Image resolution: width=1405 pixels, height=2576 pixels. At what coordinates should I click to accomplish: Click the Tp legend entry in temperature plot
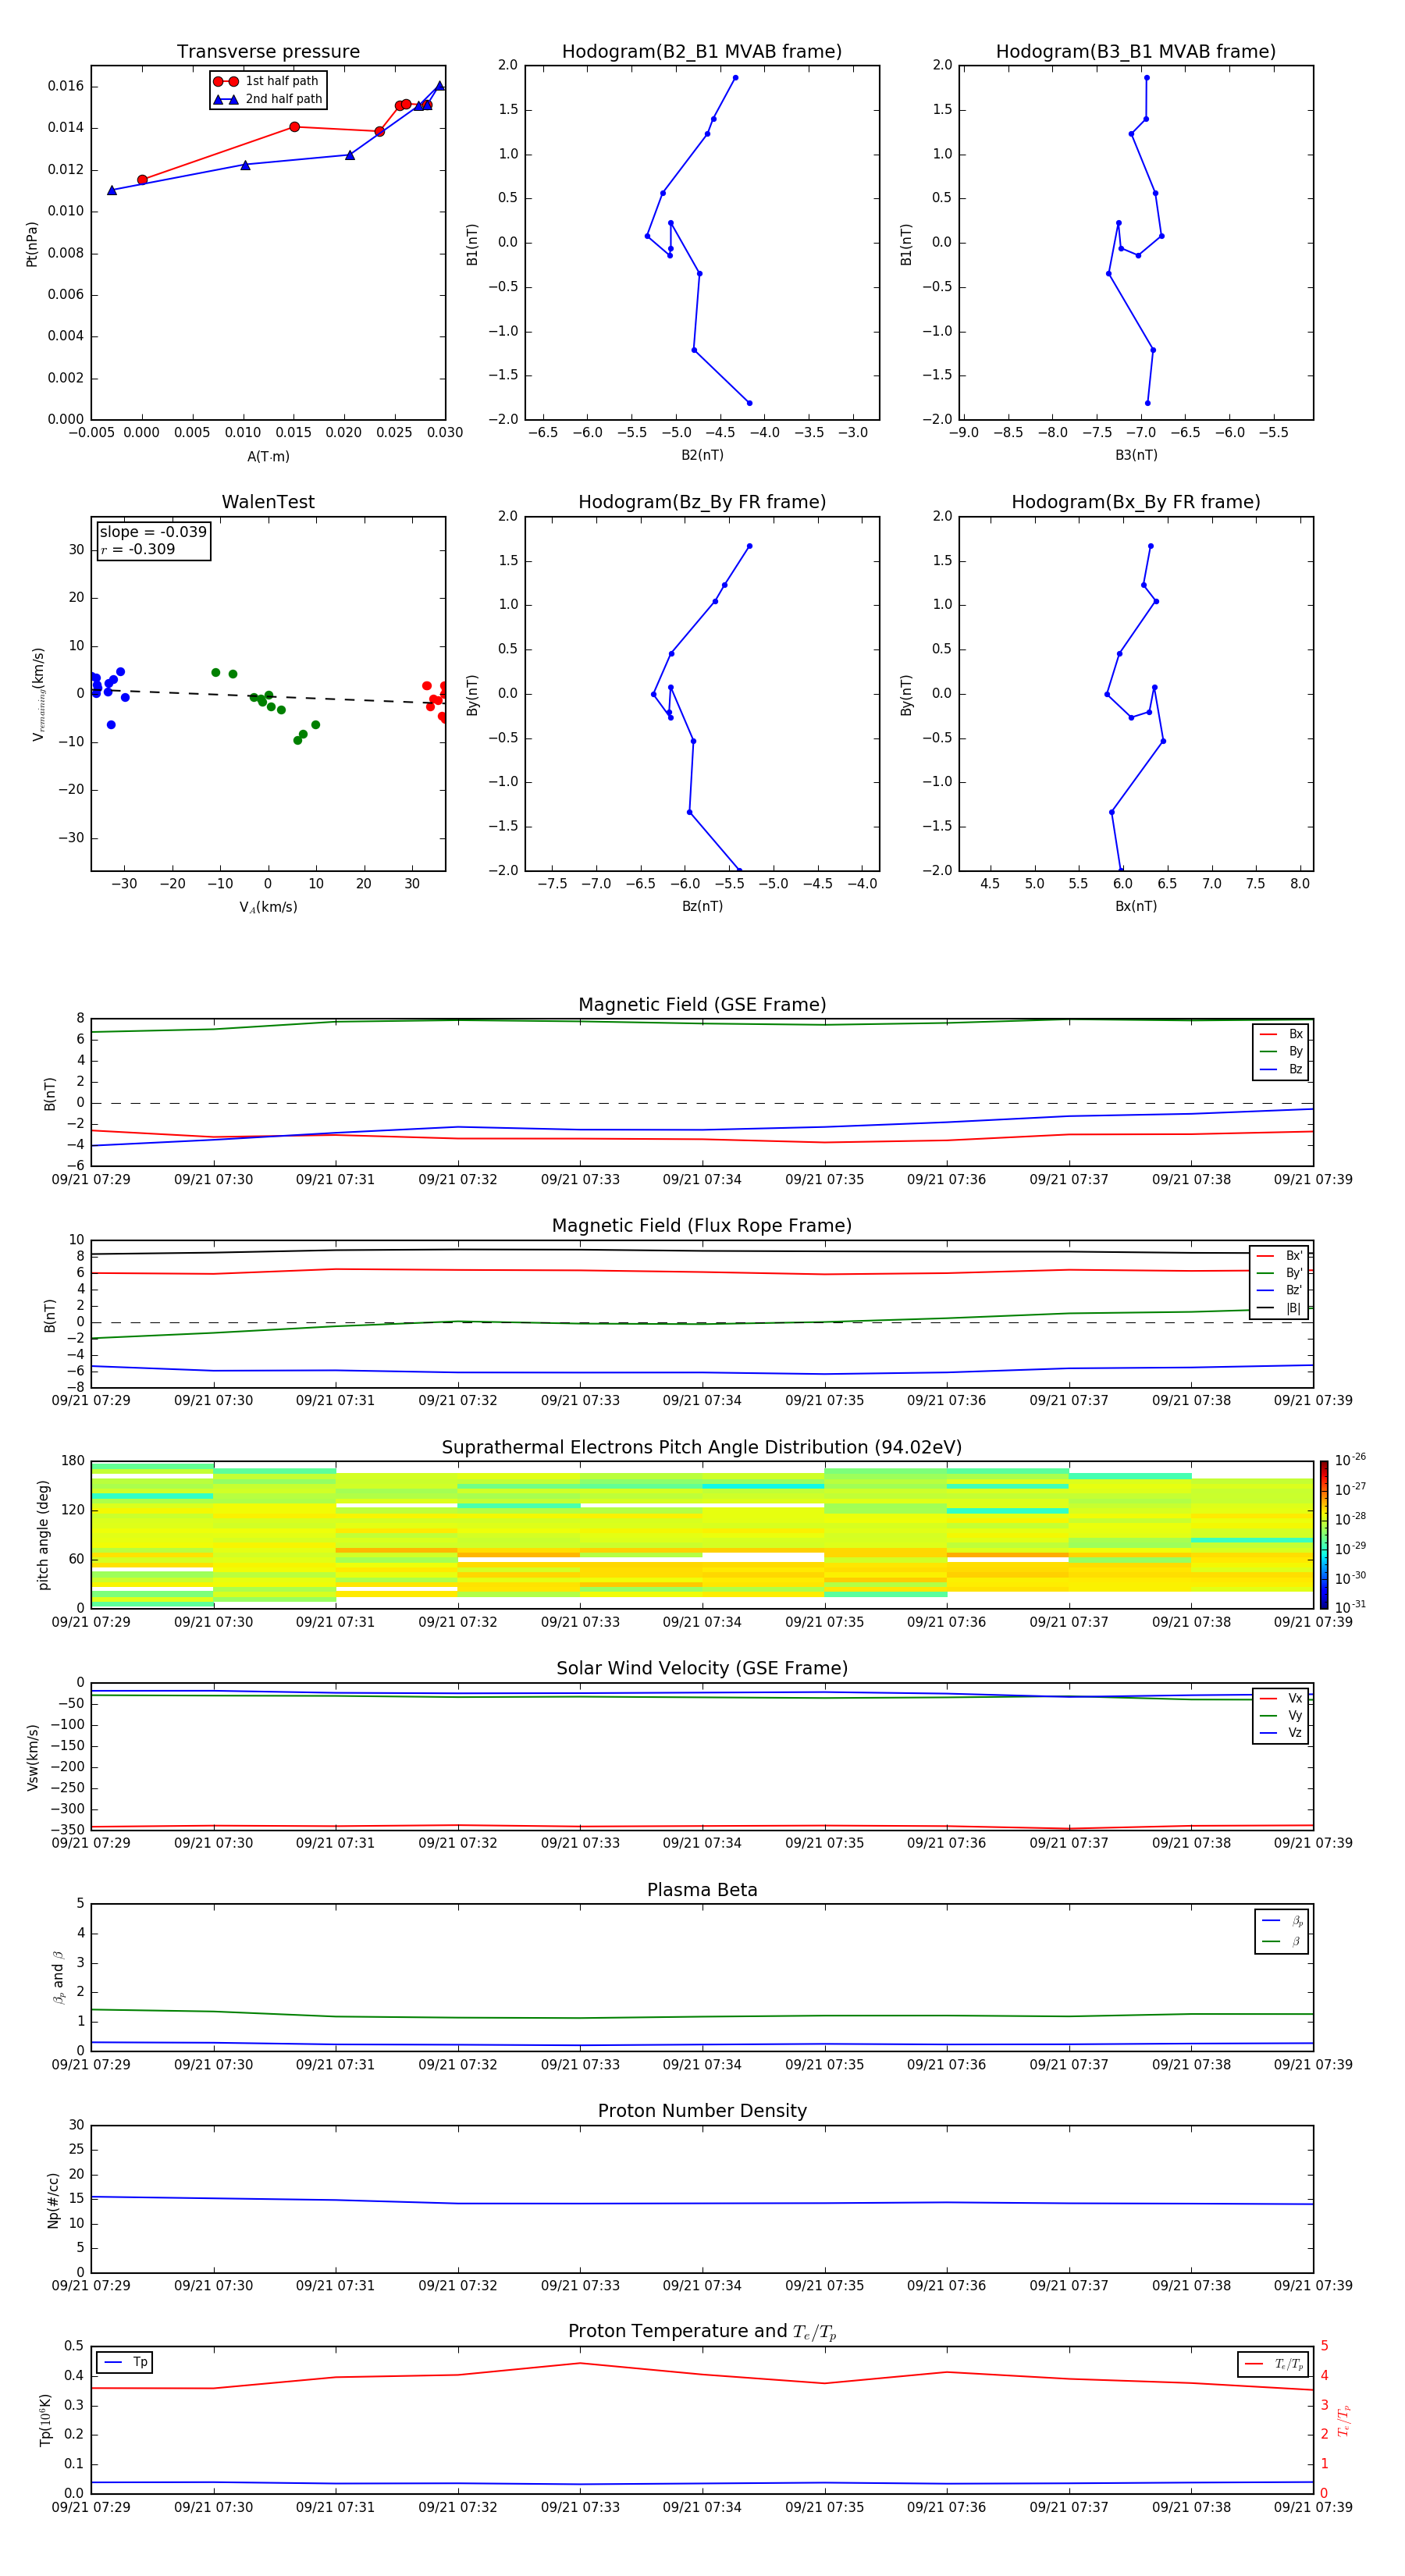pos(124,2362)
